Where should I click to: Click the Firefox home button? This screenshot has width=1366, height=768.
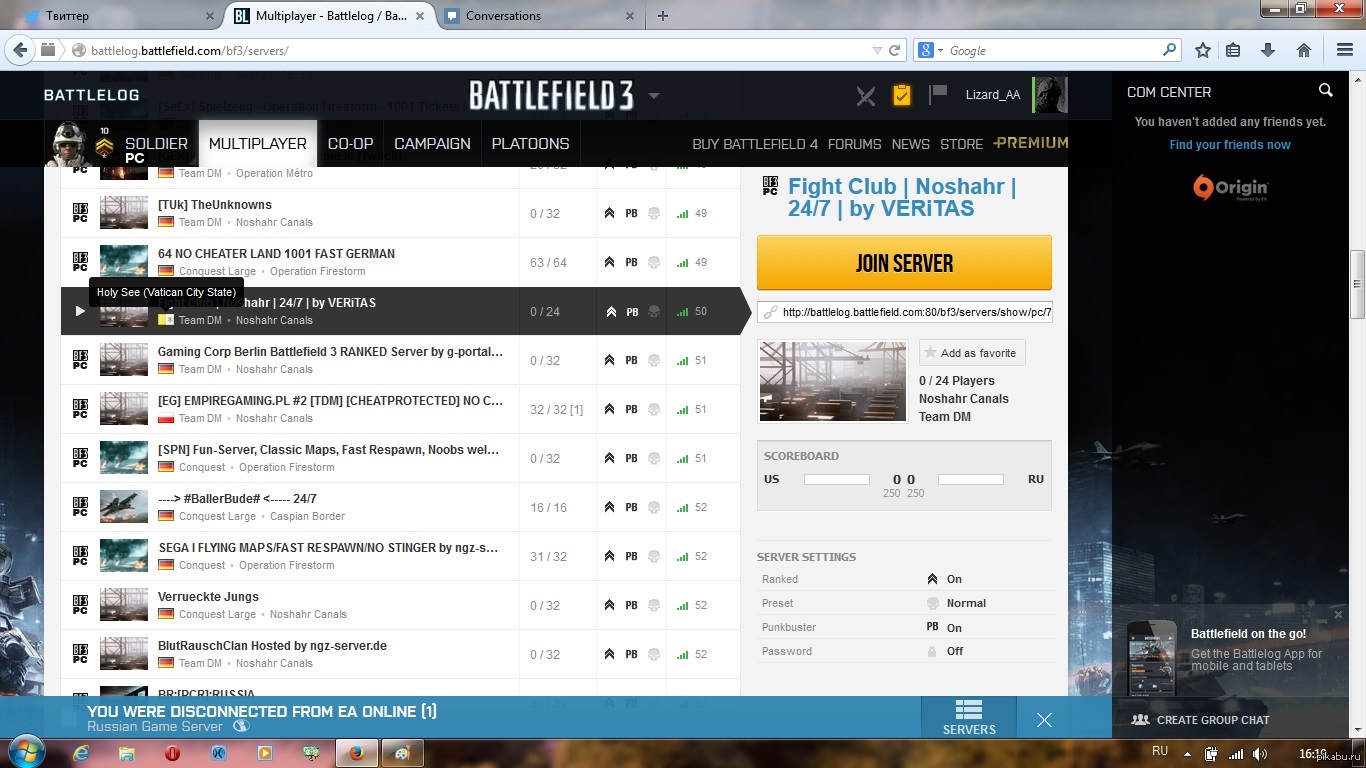pyautogui.click(x=1304, y=50)
